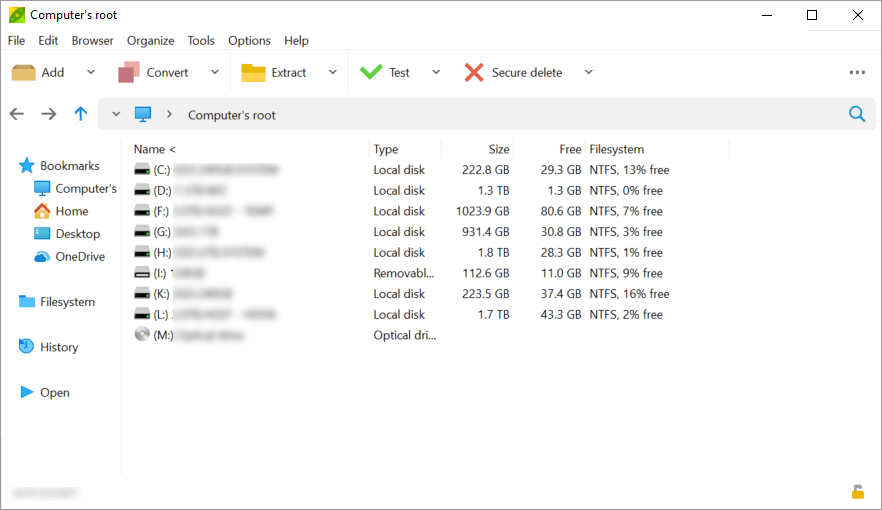Viewport: 882px width, 510px height.
Task: Open the three-dot toolbar overflow menu
Action: click(857, 73)
